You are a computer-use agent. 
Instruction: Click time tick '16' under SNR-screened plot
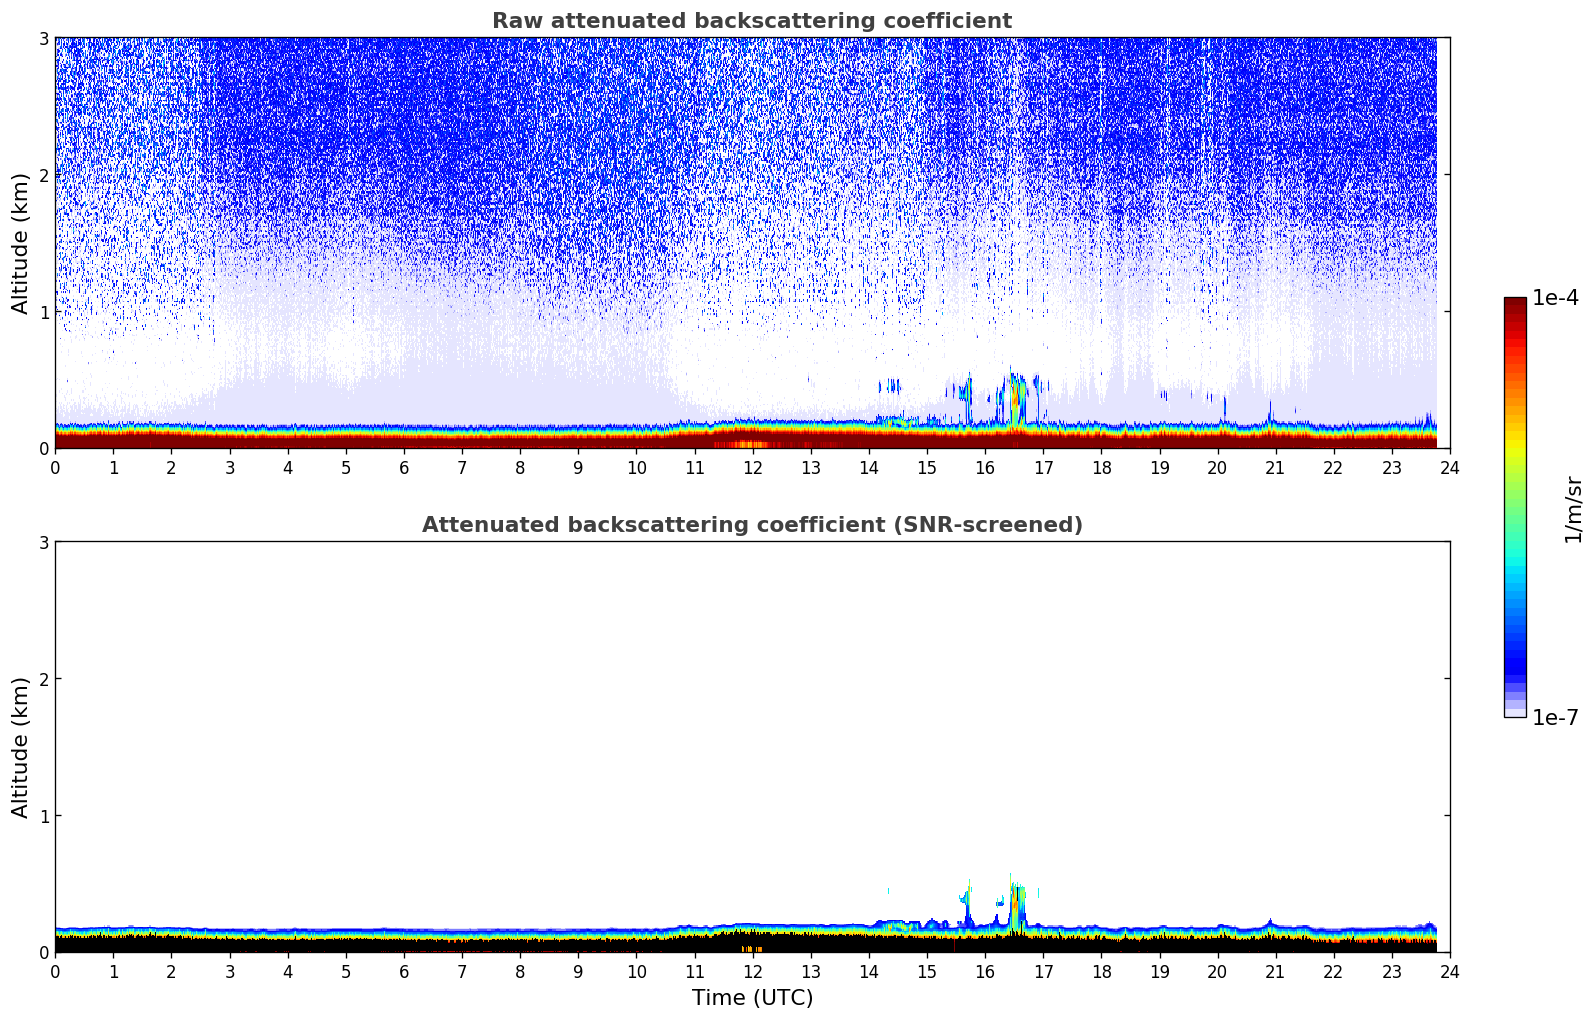click(x=985, y=971)
